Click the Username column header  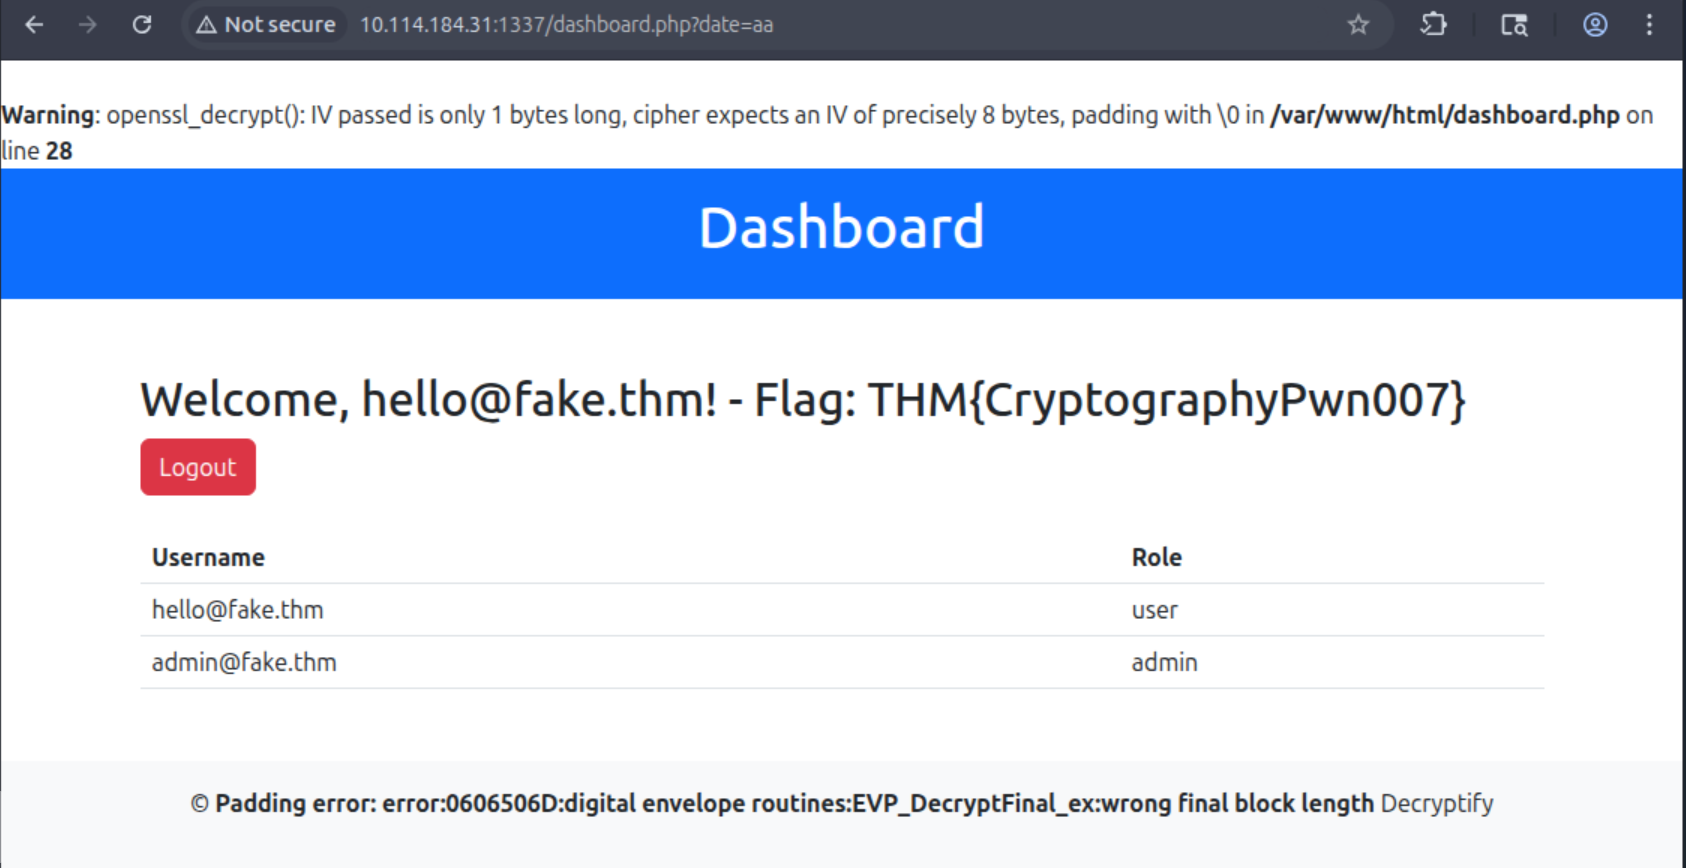208,557
